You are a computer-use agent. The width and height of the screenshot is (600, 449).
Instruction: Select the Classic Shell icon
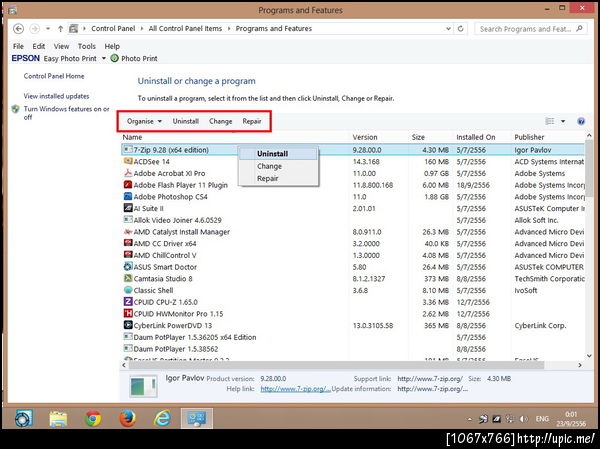tap(128, 290)
